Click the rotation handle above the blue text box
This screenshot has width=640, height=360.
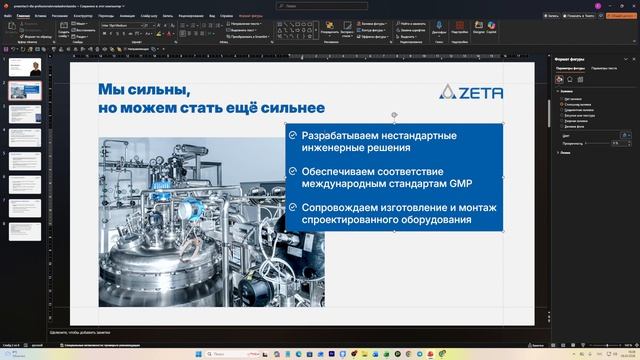pyautogui.click(x=394, y=115)
